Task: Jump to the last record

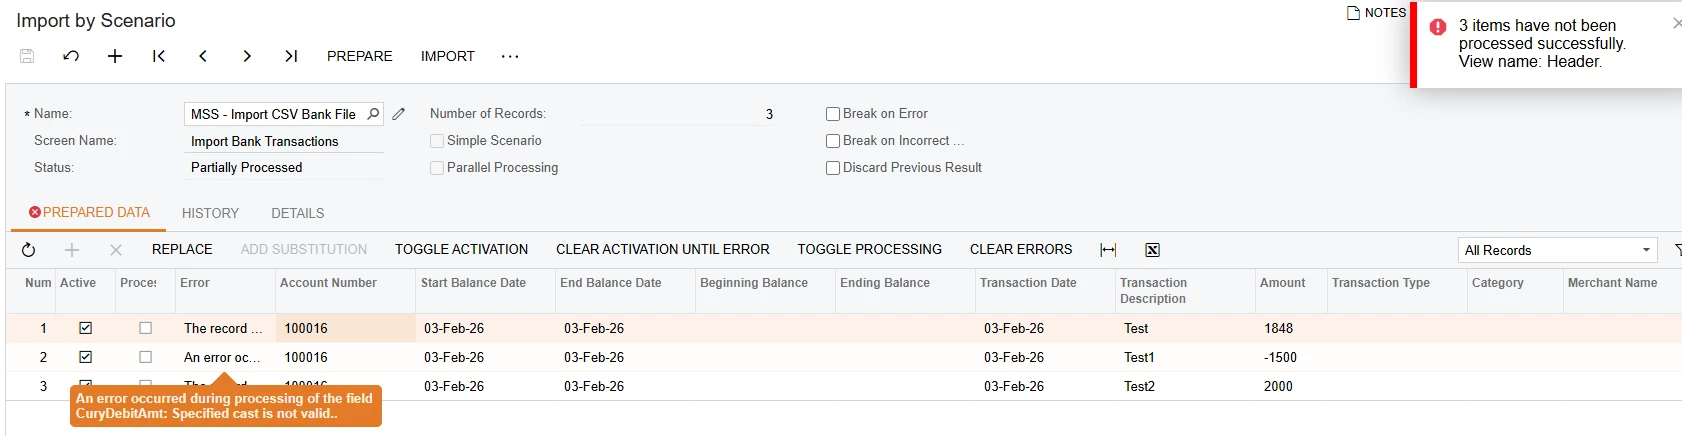Action: (291, 56)
